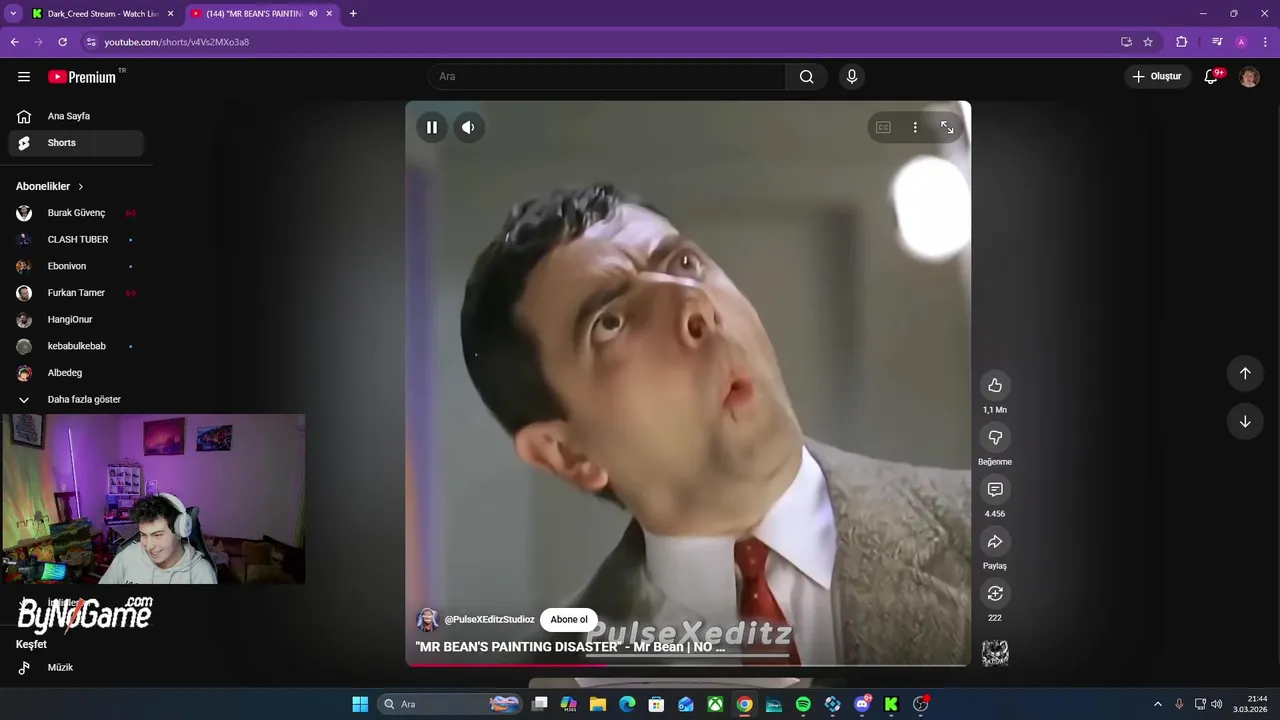Open Albedeg subscription channel
Viewport: 1280px width, 720px height.
coord(76,373)
